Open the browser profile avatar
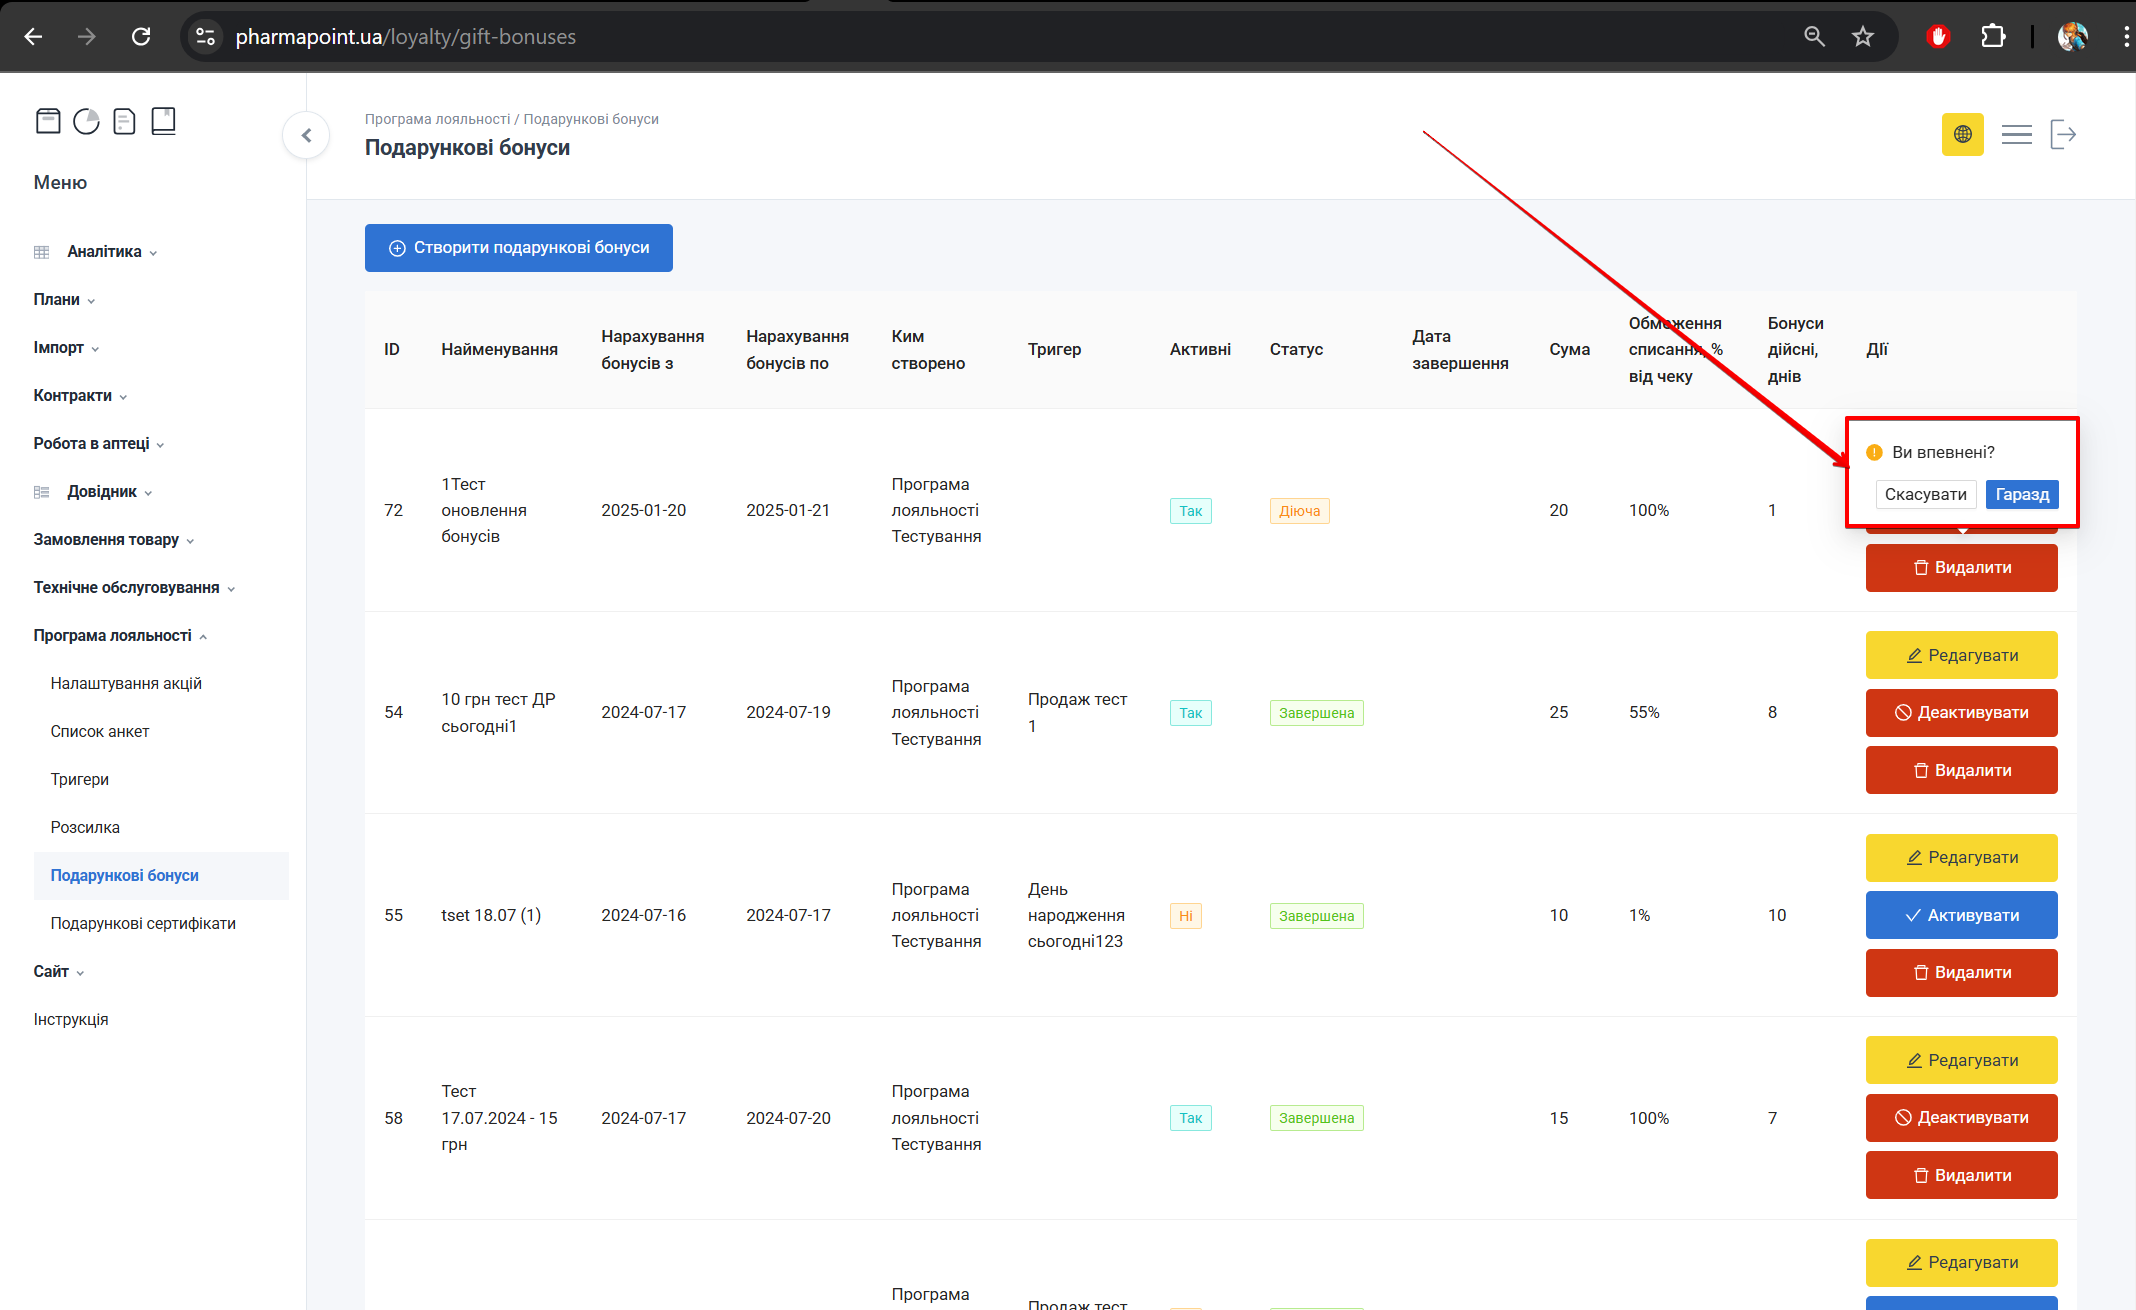 tap(2072, 37)
